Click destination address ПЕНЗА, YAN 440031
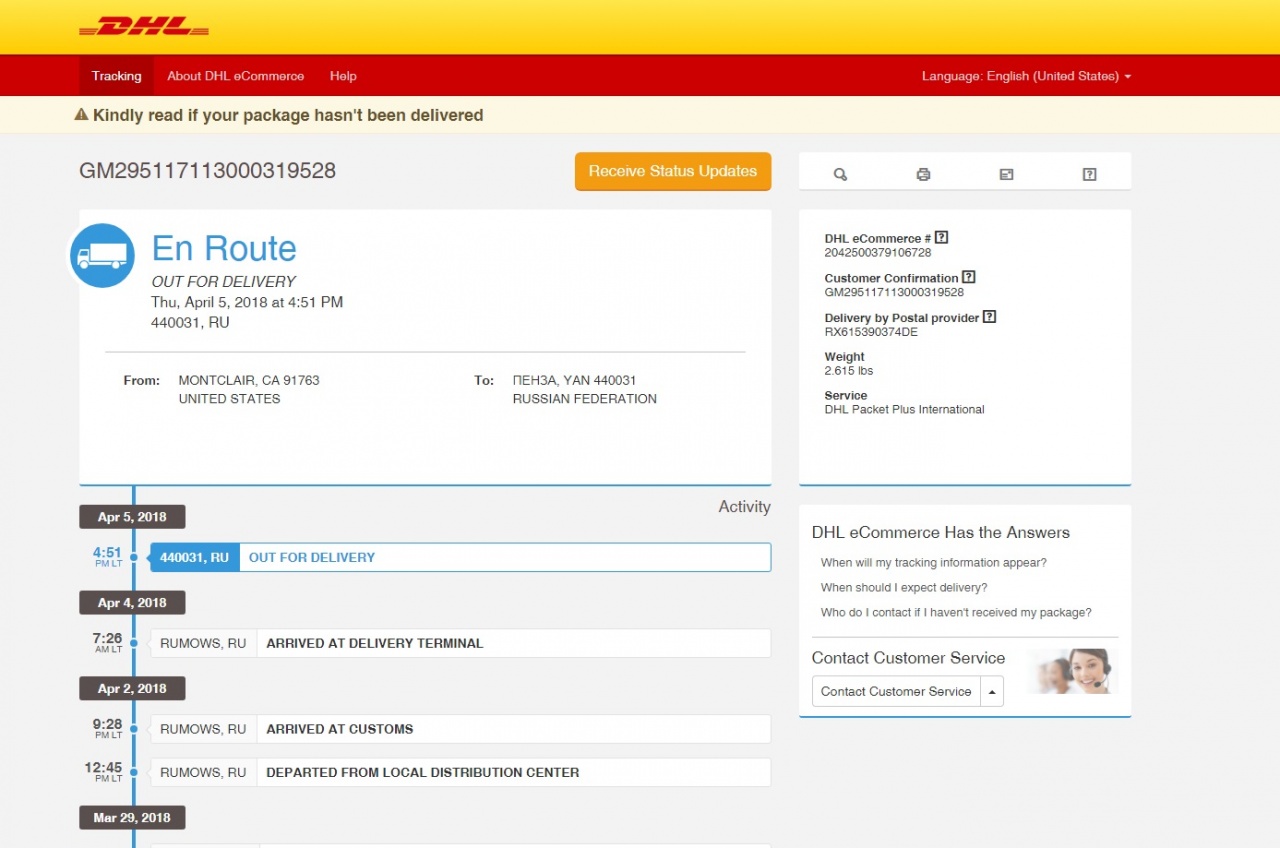This screenshot has width=1280, height=848. click(x=574, y=380)
